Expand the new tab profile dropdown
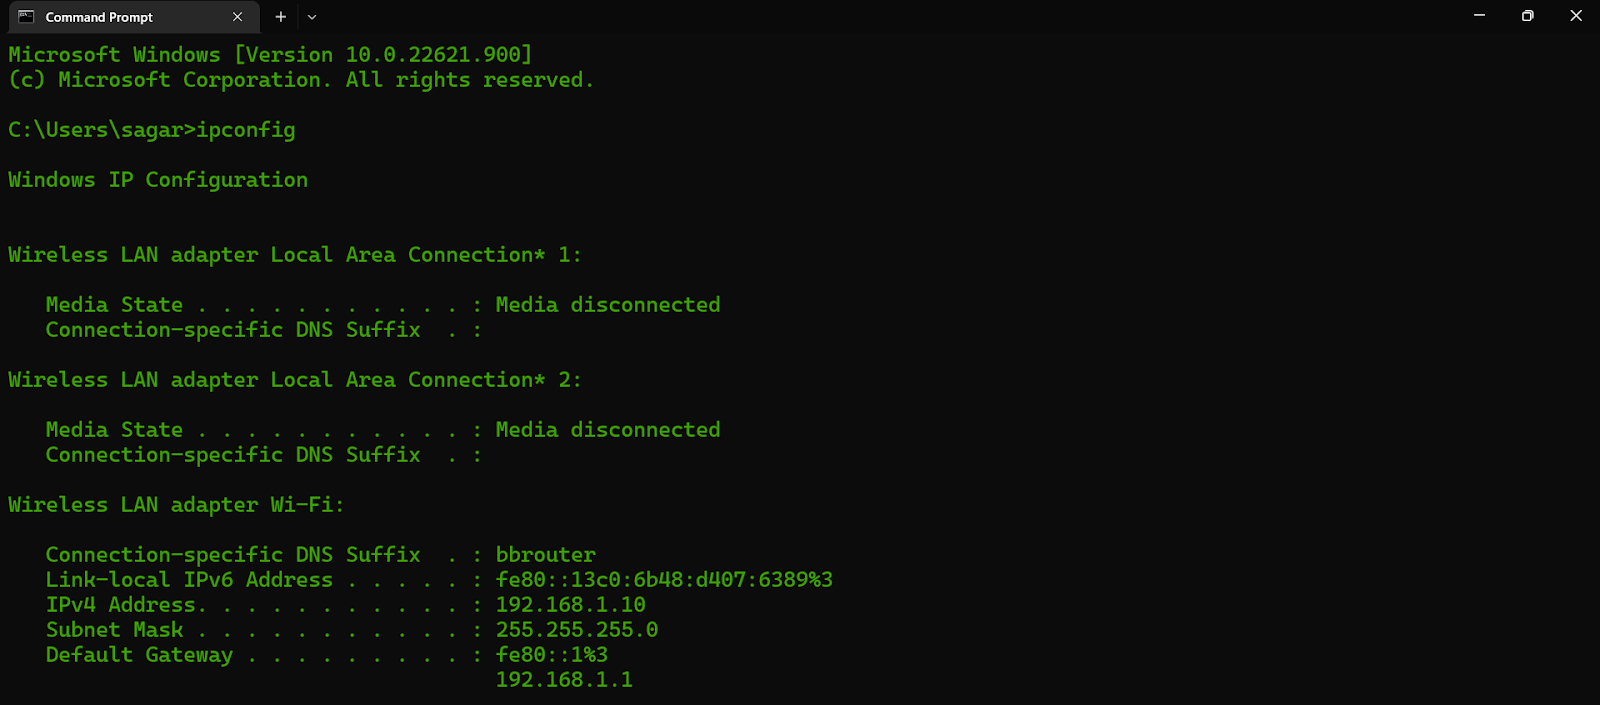The height and width of the screenshot is (705, 1600). [x=312, y=17]
